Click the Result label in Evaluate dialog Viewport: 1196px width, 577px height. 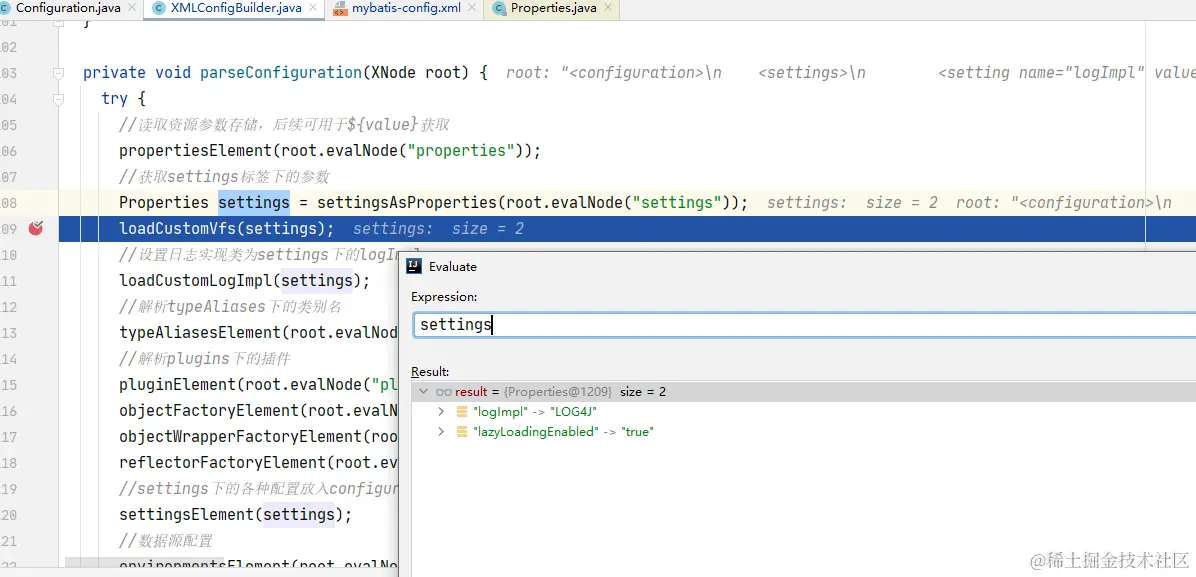click(x=430, y=372)
